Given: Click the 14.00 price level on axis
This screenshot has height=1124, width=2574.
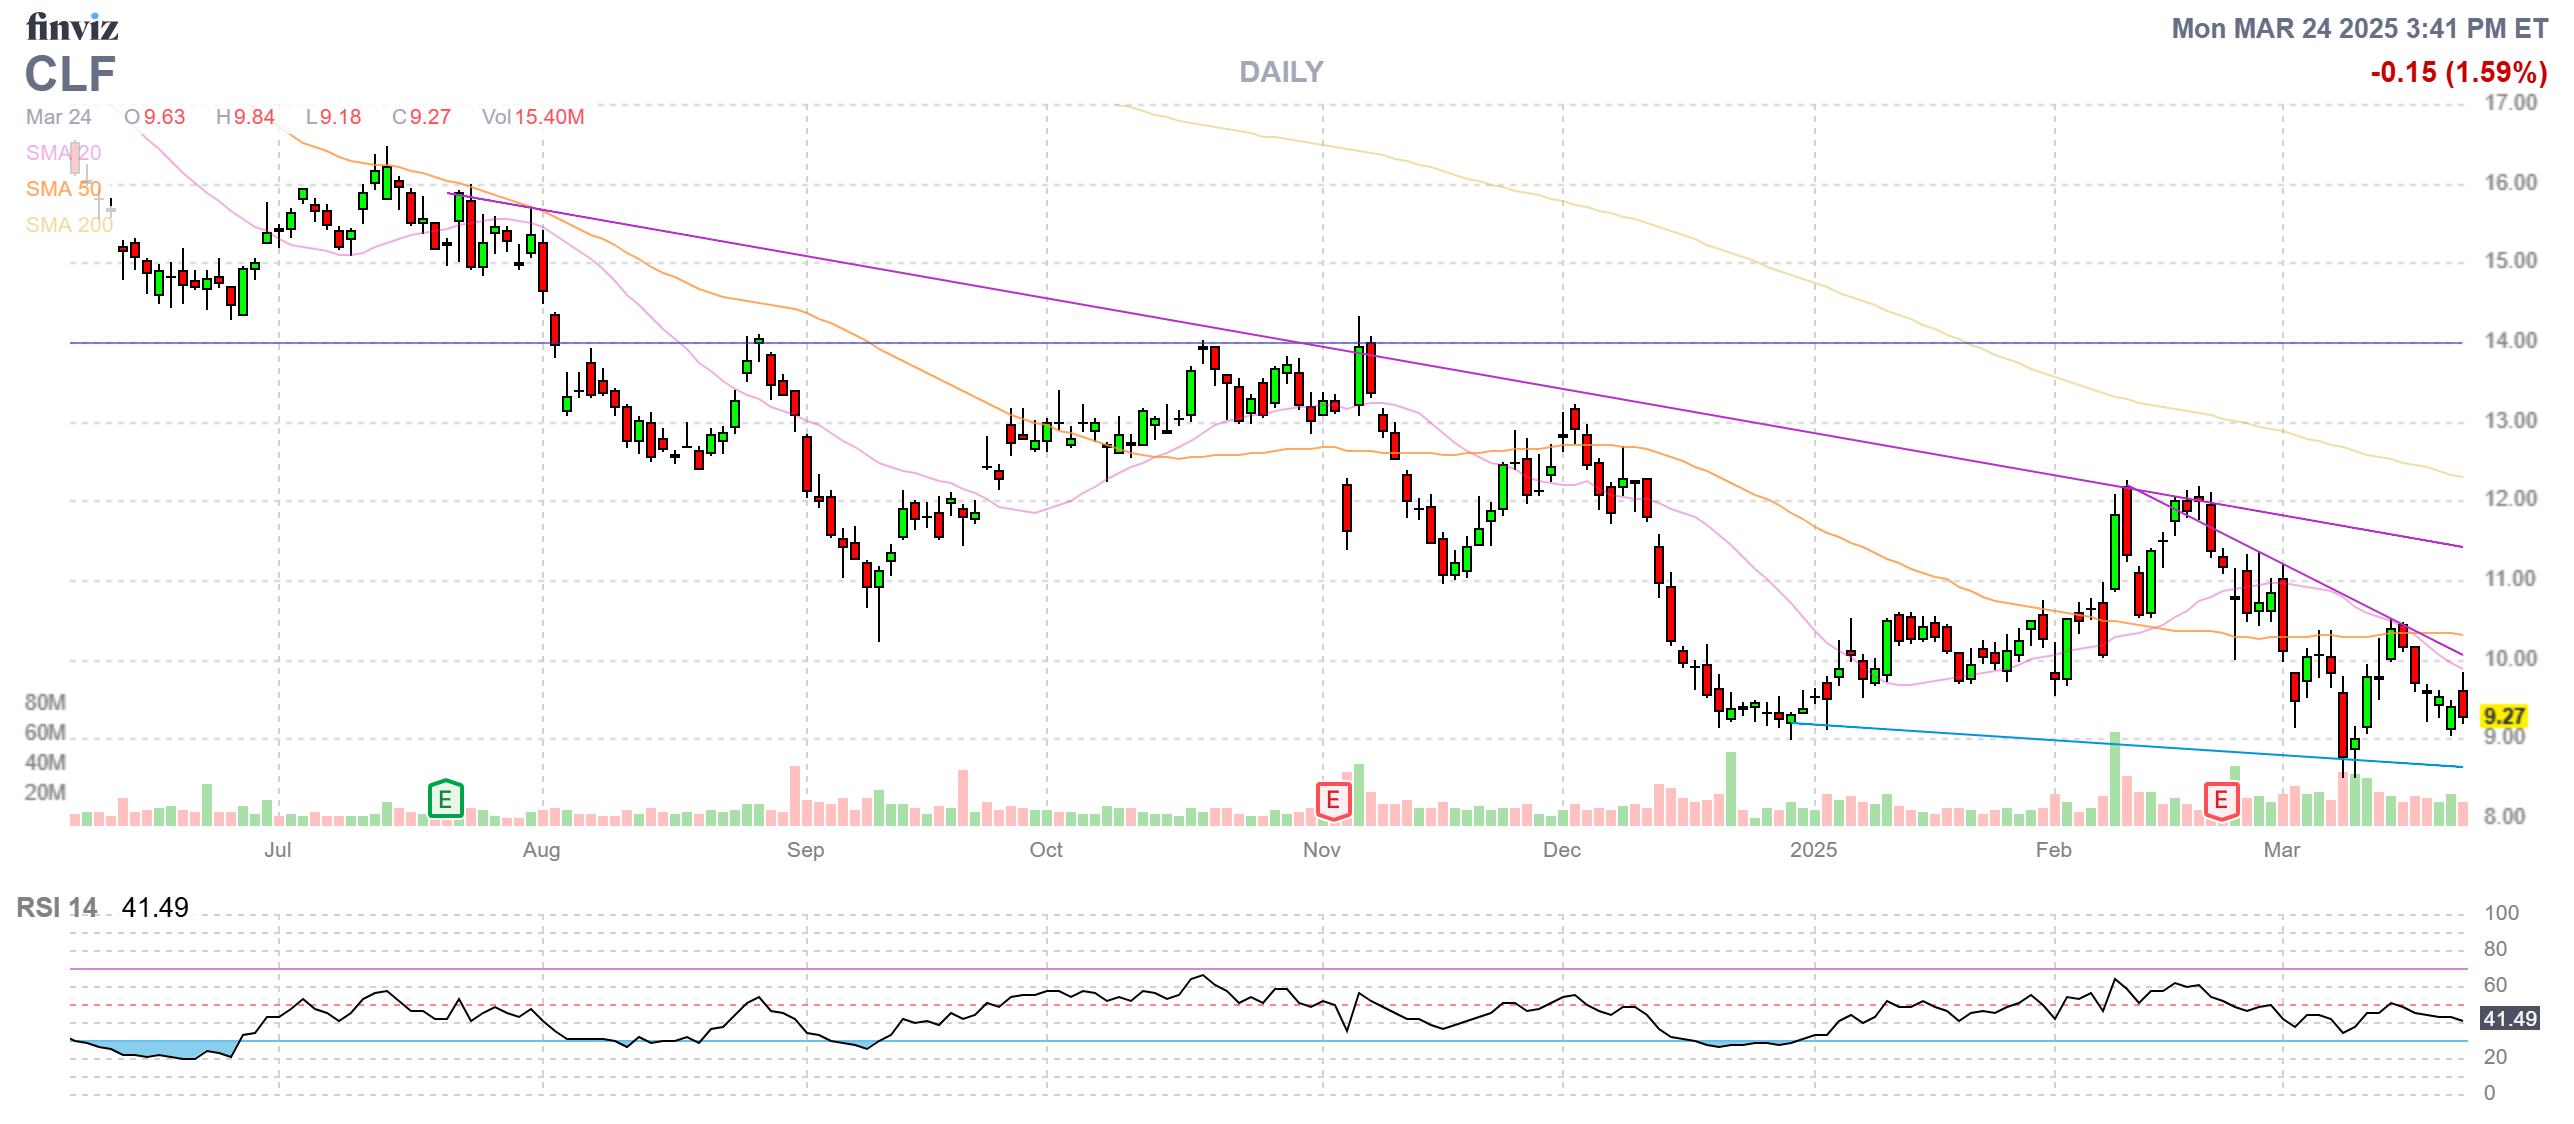Looking at the screenshot, I should pos(2510,341).
